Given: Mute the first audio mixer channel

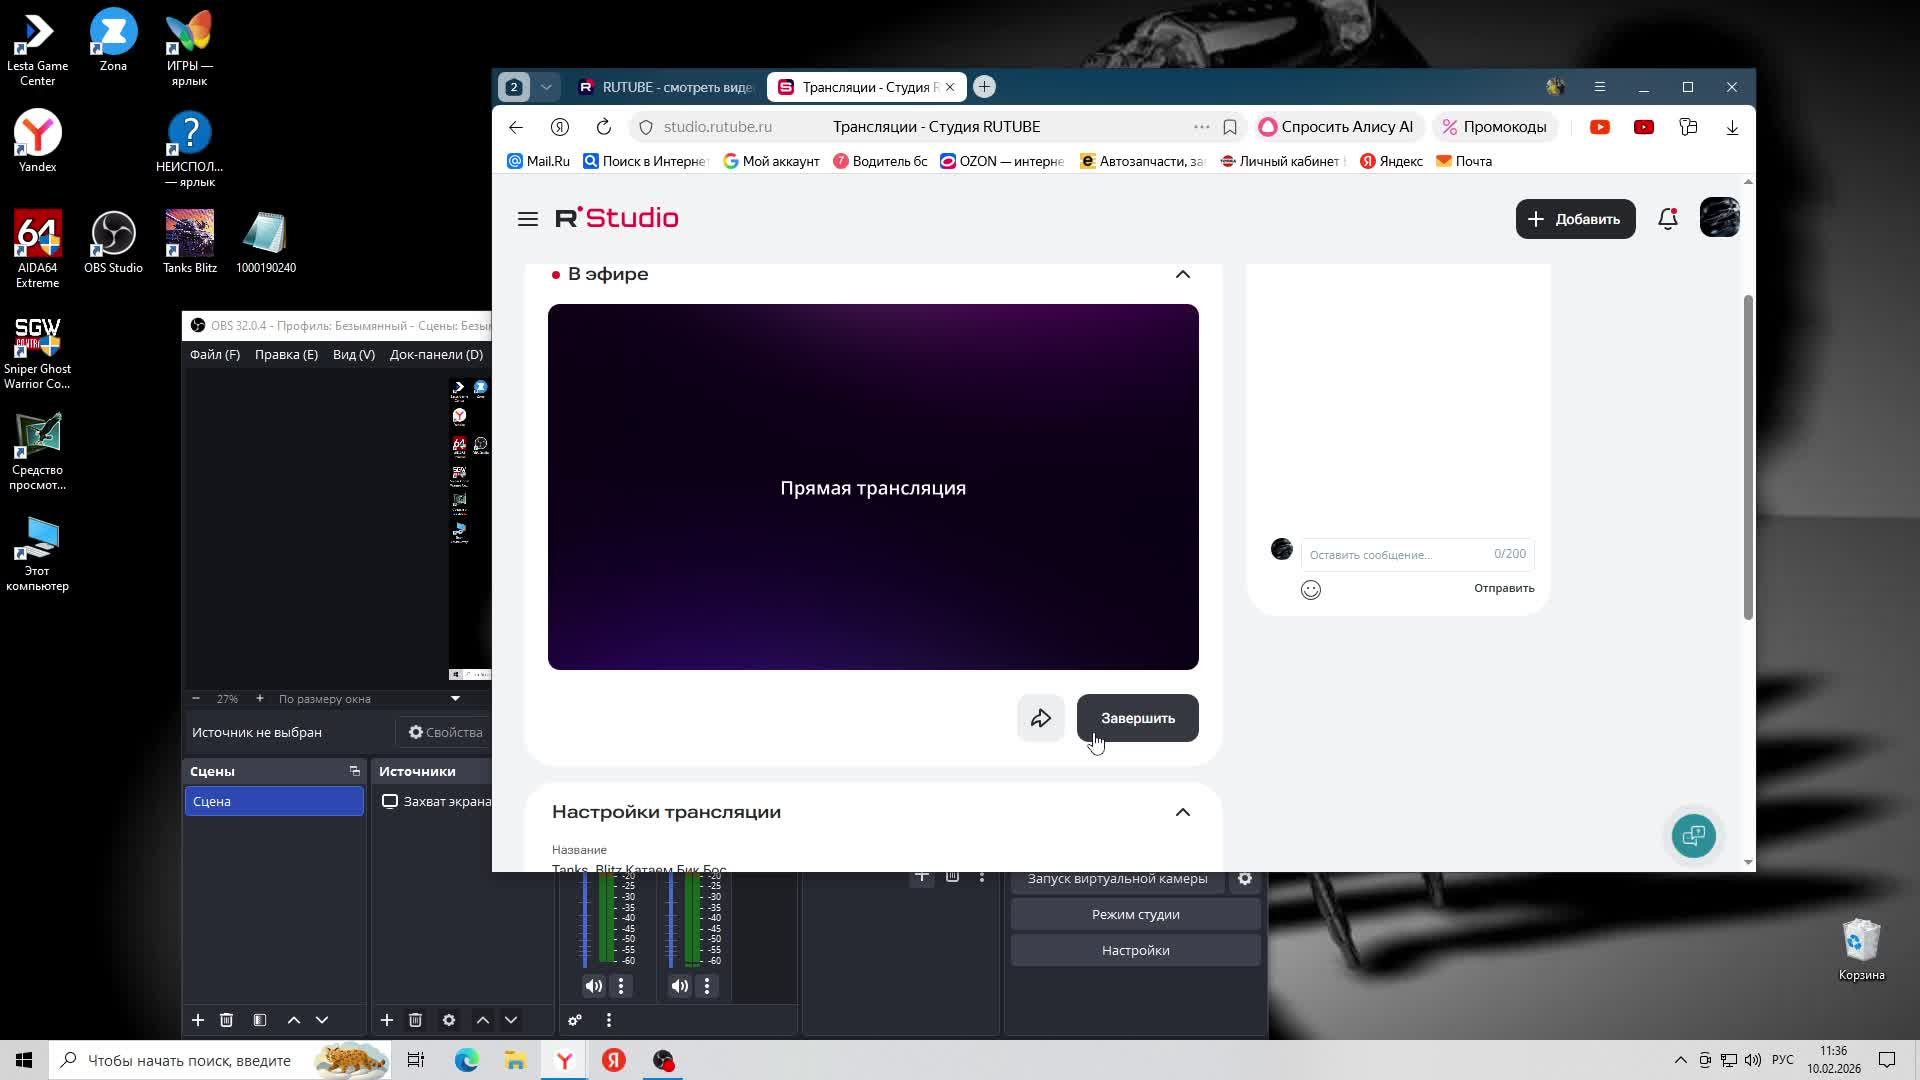Looking at the screenshot, I should coord(593,986).
